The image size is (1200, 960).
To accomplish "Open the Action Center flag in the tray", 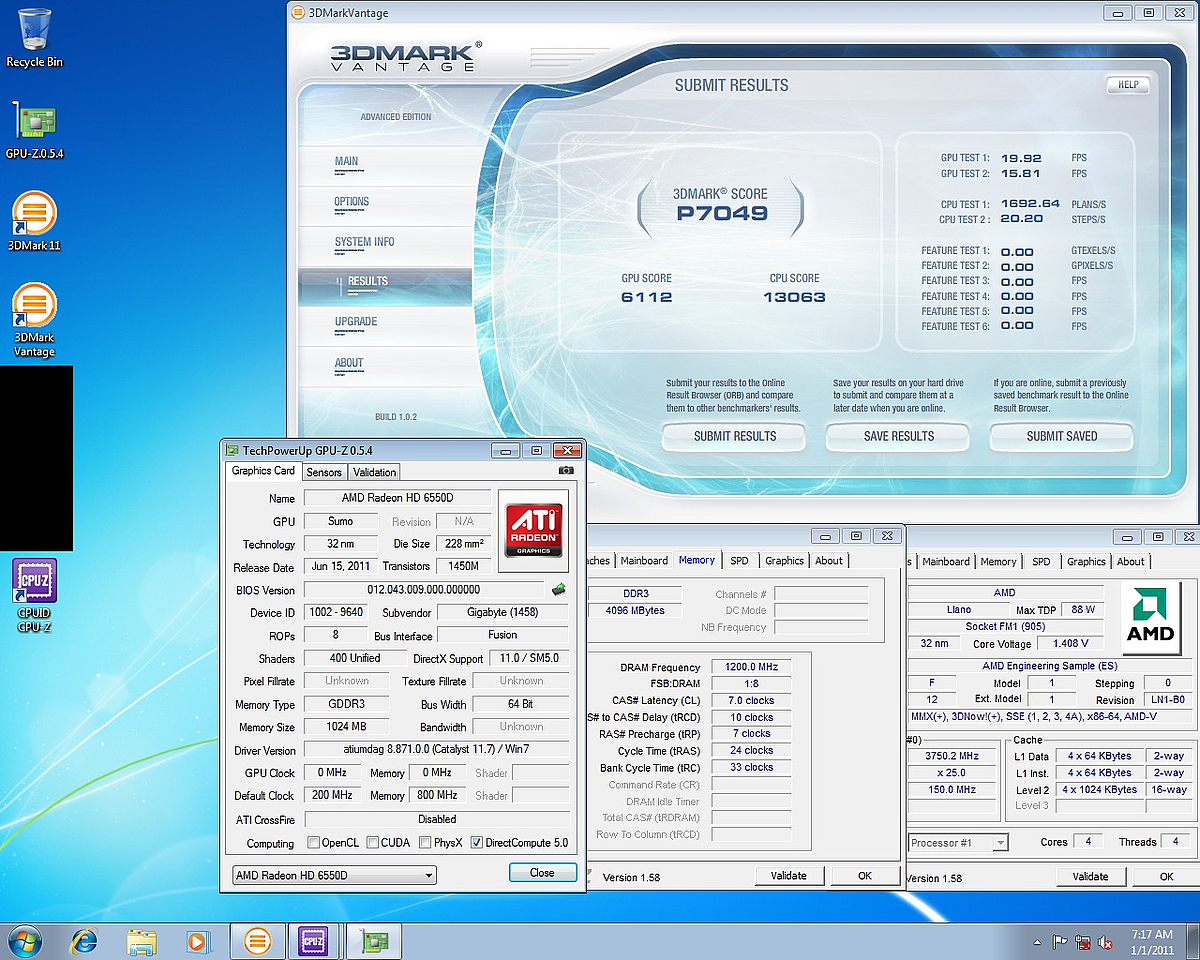I will [x=1061, y=942].
